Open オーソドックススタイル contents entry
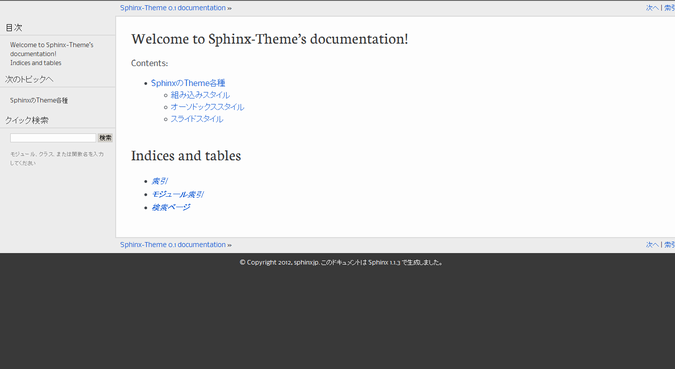675x369 pixels. pyautogui.click(x=207, y=107)
